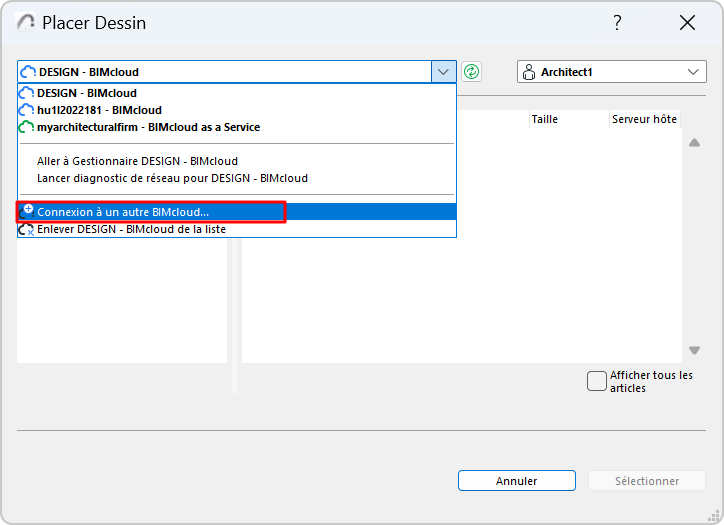Viewport: 724px width, 525px height.
Task: Click the plus icon for Connexion à un autre BIMcloud
Action: [x=28, y=211]
